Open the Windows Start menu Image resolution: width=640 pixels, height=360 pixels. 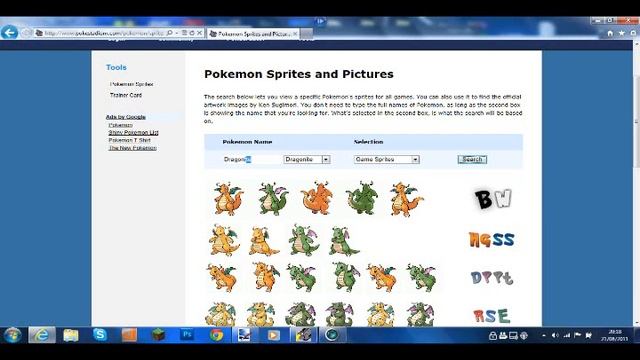(13, 335)
